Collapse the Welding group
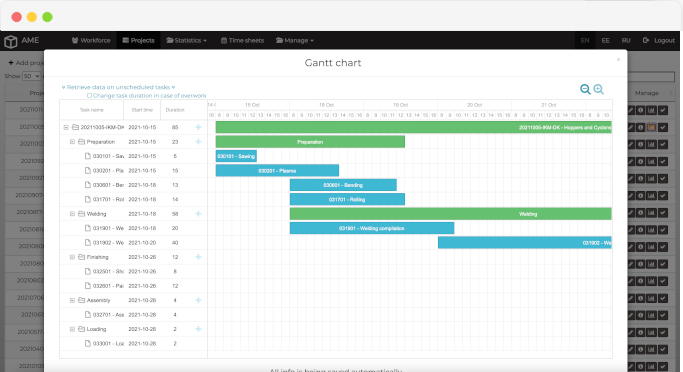This screenshot has width=683, height=372. click(x=72, y=213)
